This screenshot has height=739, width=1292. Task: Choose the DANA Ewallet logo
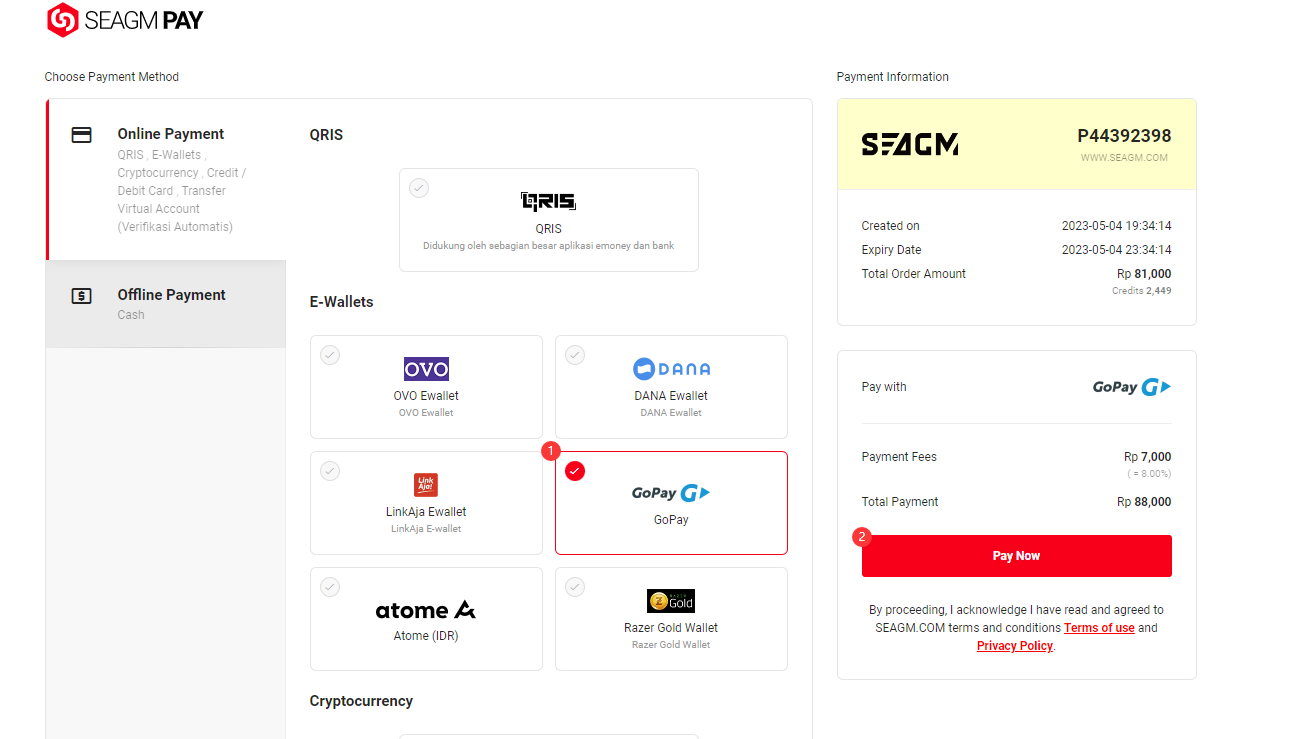point(671,369)
